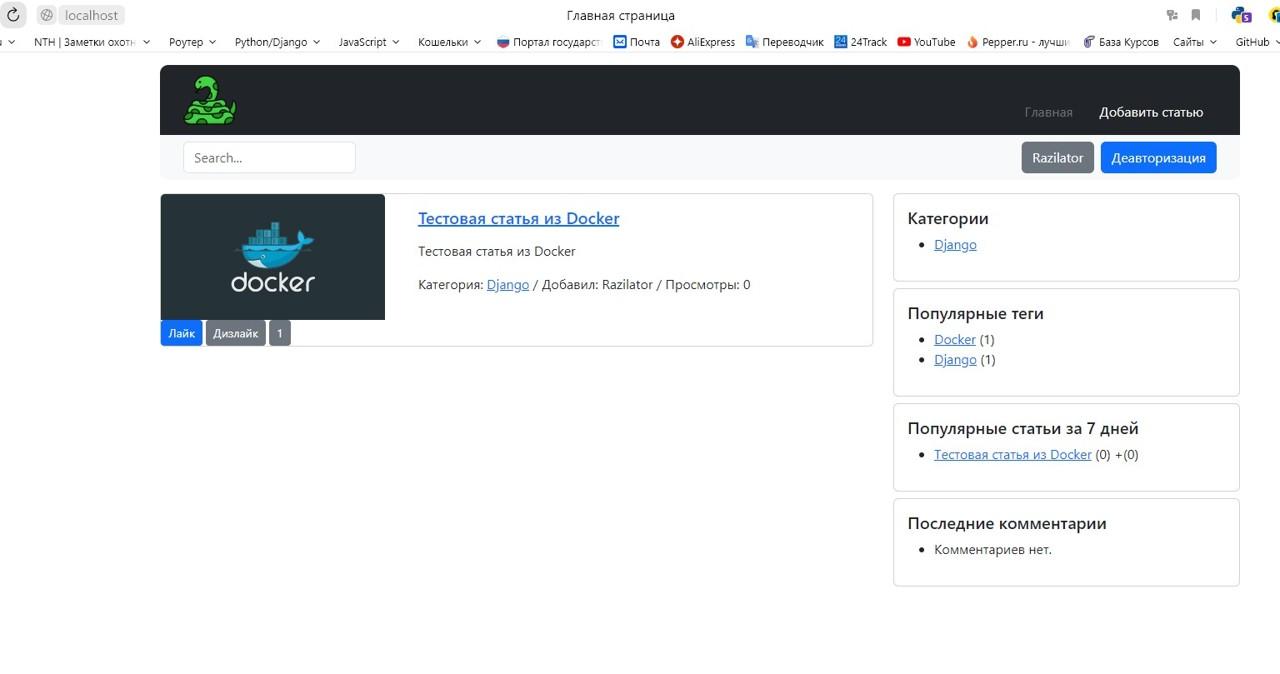The image size is (1280, 674).
Task: Click the localhost address field
Action: [91, 15]
